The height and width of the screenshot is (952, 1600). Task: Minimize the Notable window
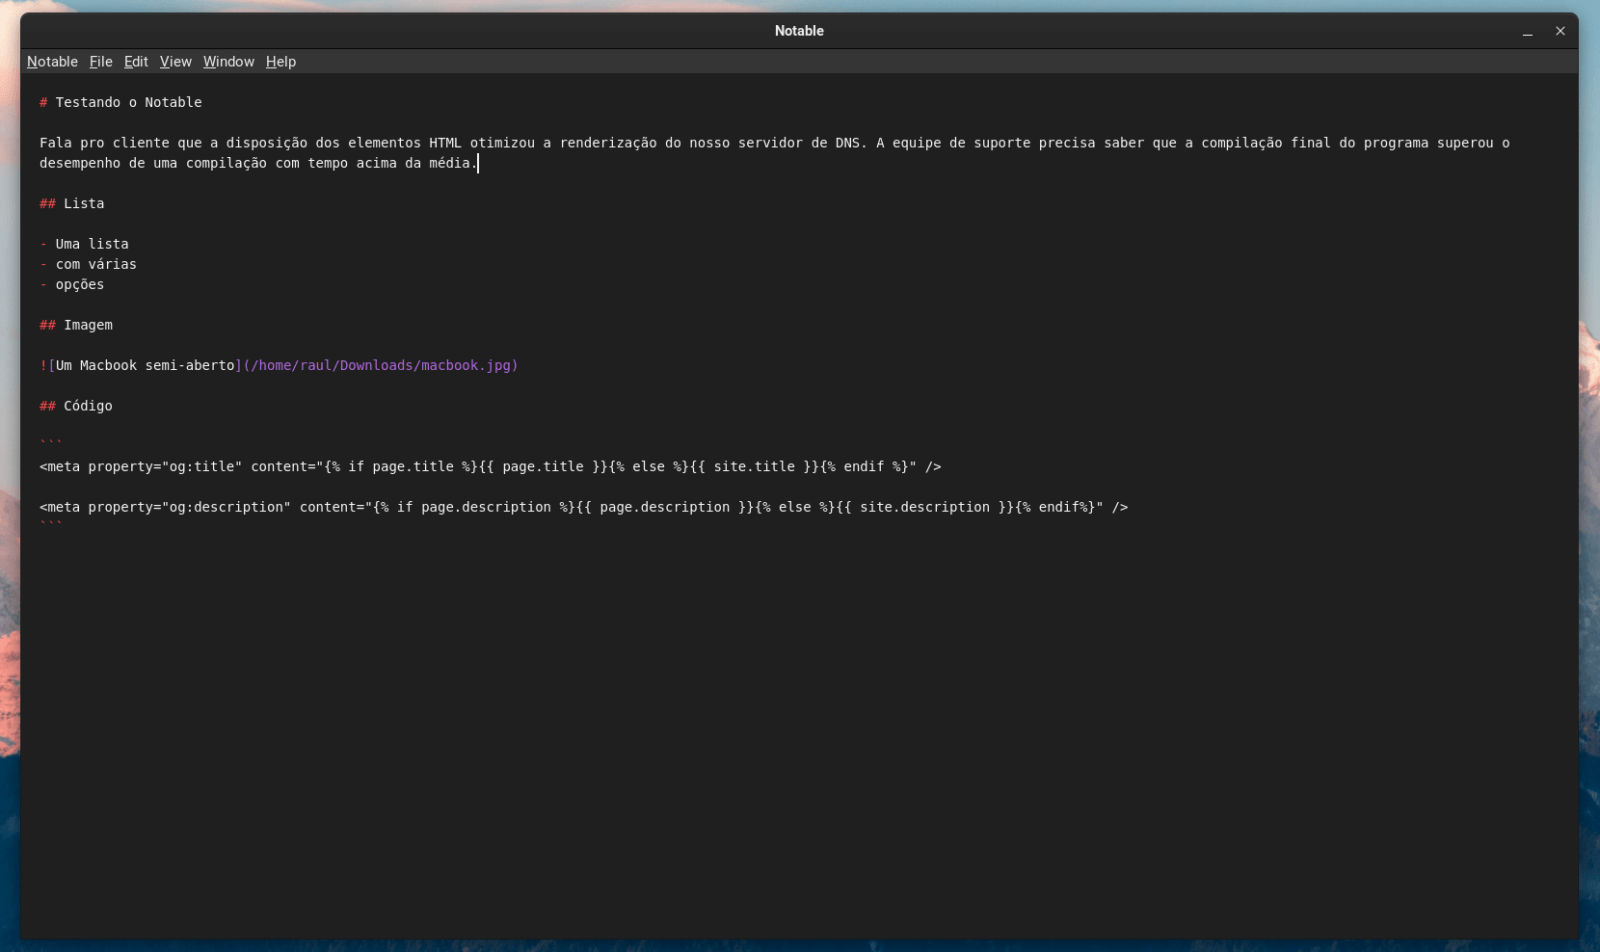(1527, 31)
